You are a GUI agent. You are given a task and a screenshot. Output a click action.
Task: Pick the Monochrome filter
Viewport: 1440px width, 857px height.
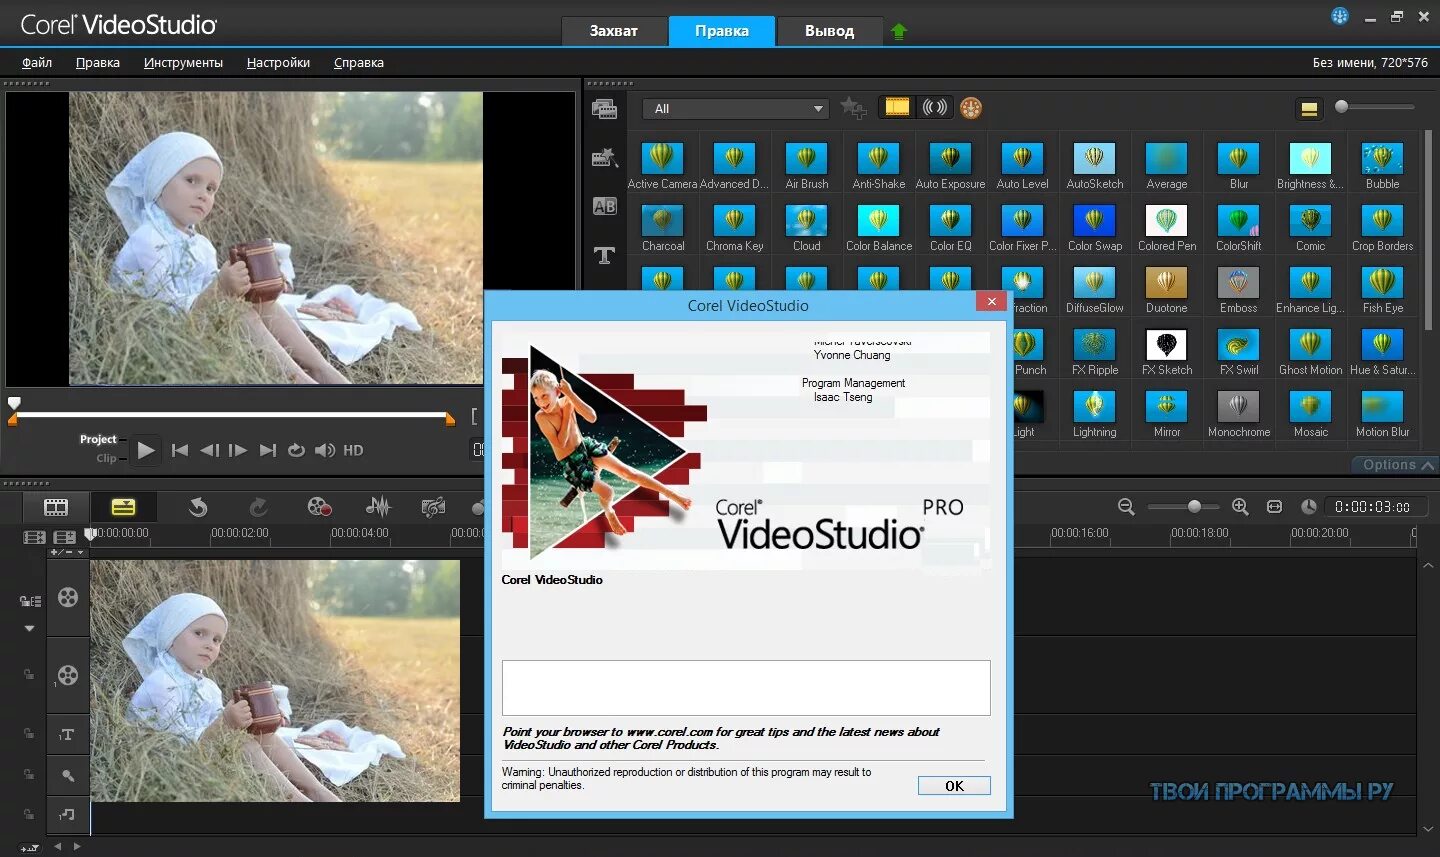[x=1239, y=414]
